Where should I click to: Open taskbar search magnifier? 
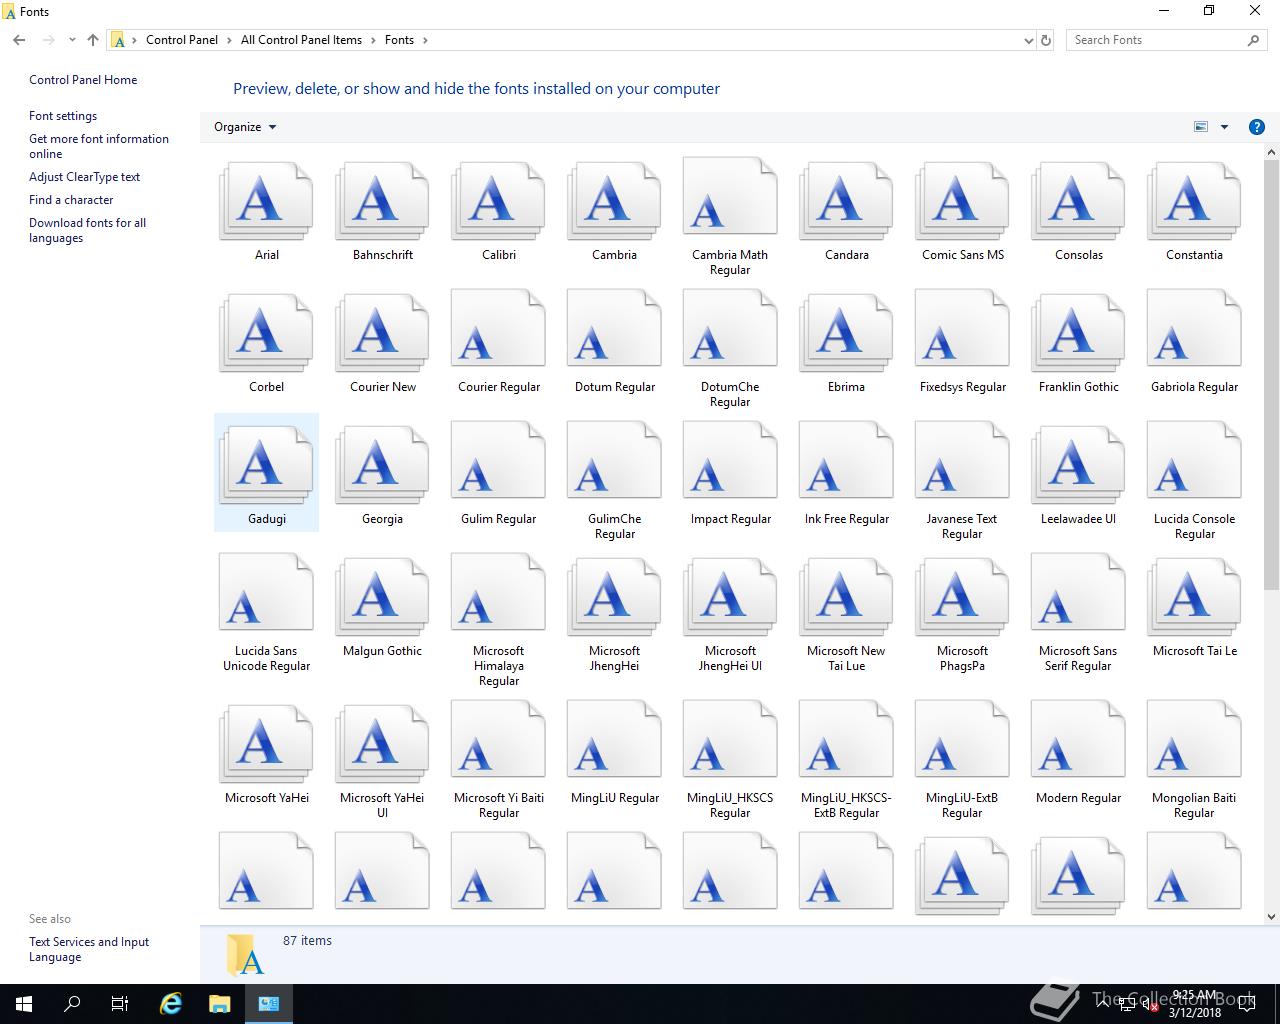[x=72, y=1004]
